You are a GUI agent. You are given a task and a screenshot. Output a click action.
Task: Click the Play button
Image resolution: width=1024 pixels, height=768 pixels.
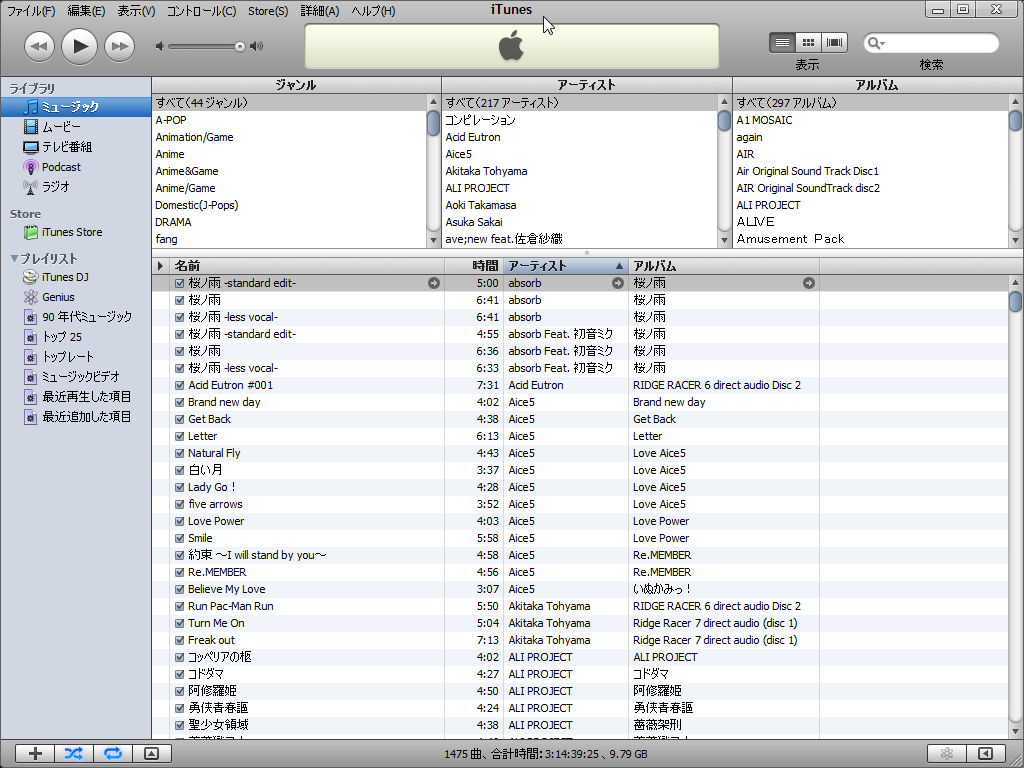coord(79,46)
